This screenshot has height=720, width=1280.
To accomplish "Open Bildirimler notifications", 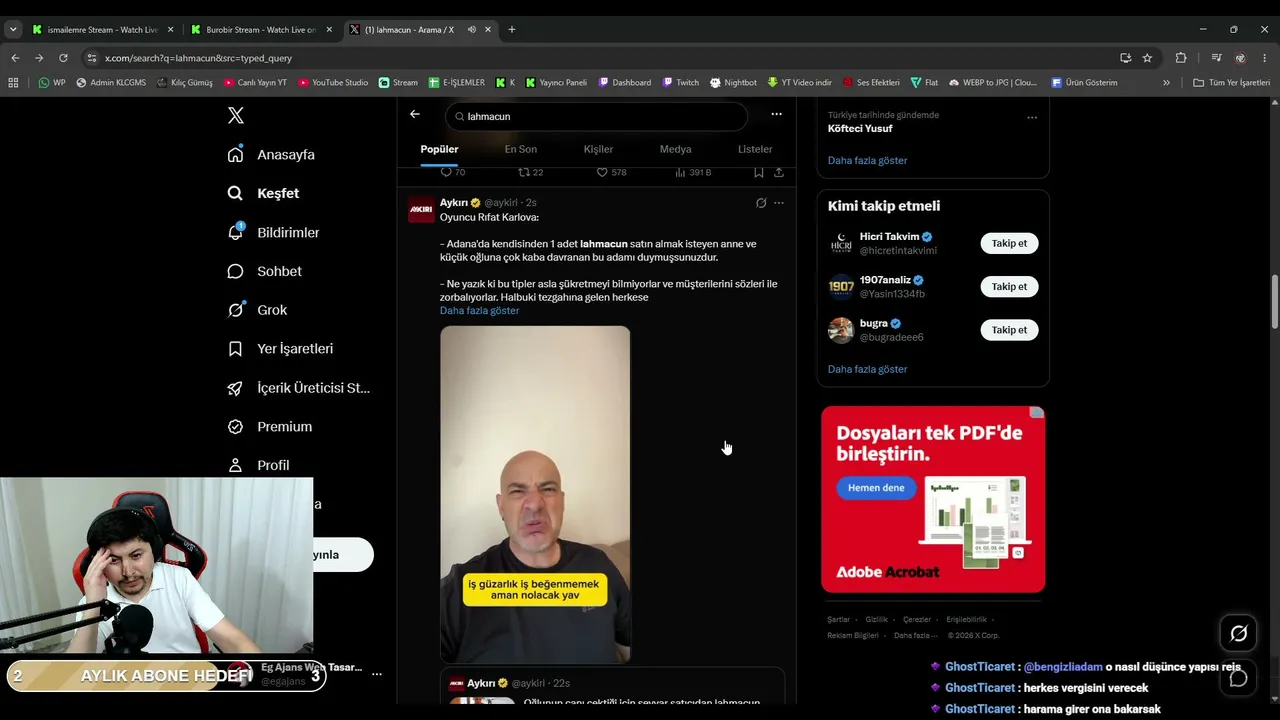I will 273,232.
